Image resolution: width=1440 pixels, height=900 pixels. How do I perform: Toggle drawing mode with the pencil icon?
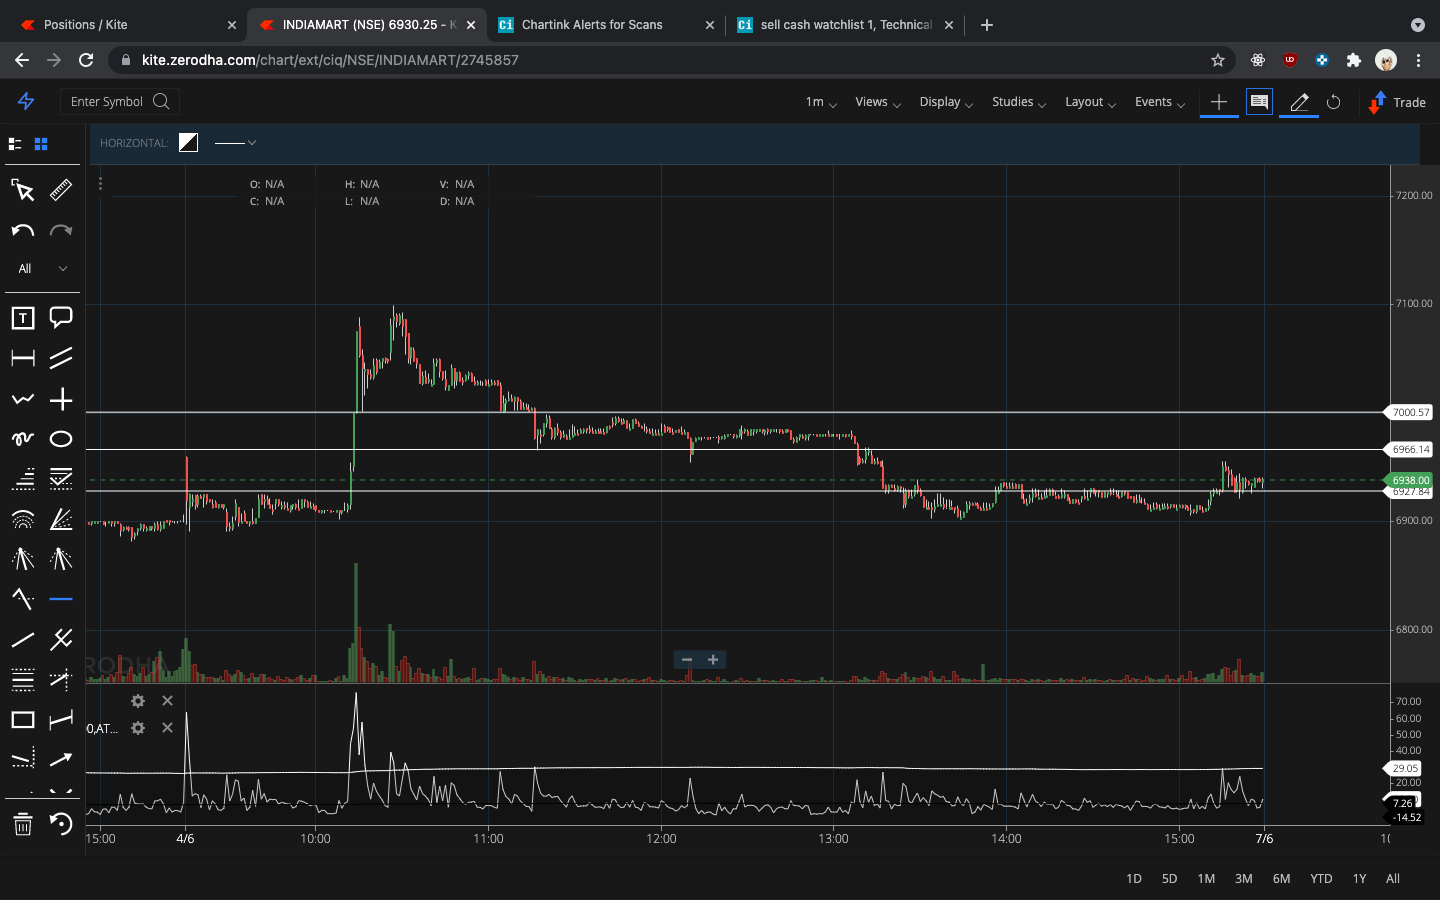coord(1298,102)
